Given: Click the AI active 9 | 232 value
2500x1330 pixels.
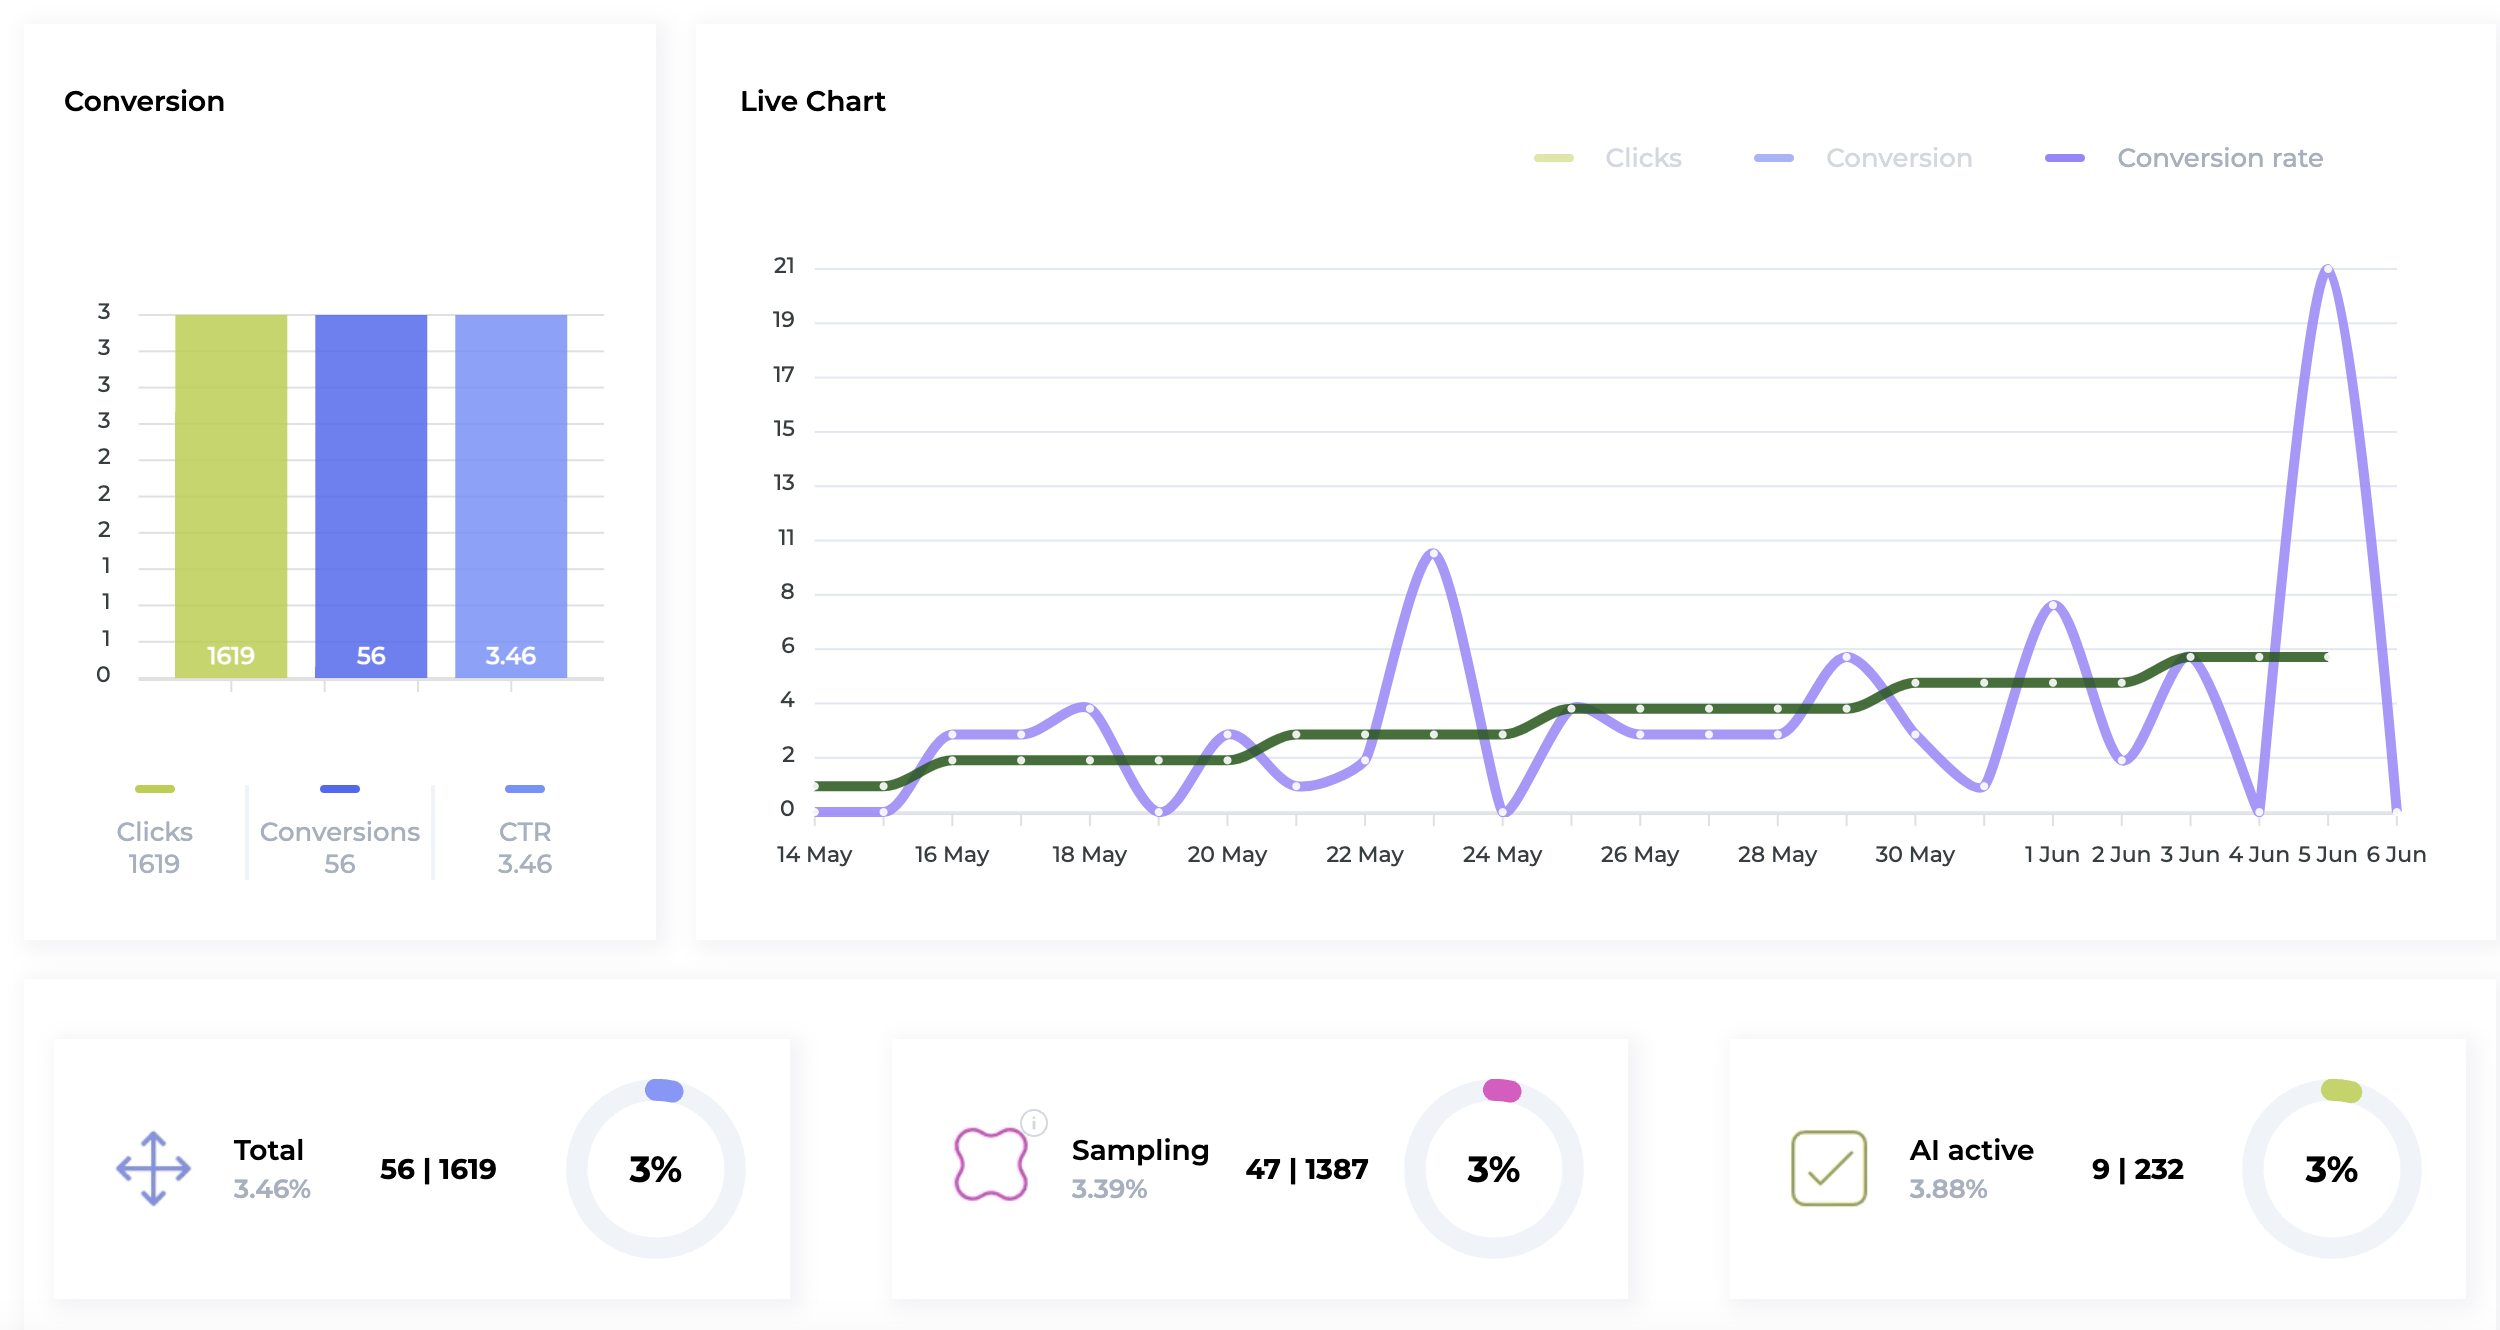Looking at the screenshot, I should 2137,1169.
